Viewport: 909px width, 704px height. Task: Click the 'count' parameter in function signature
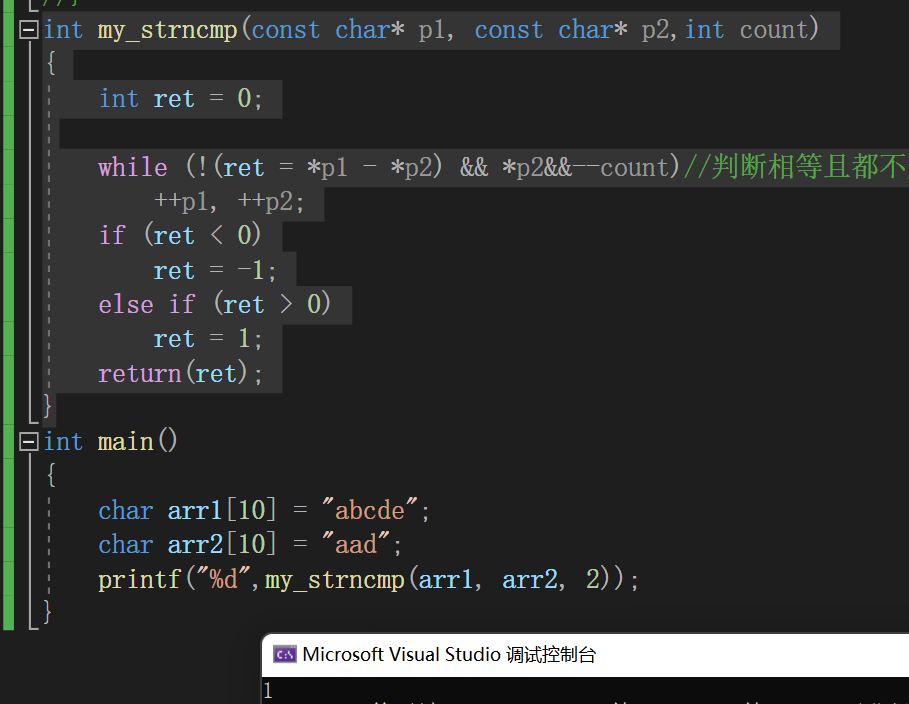point(774,30)
